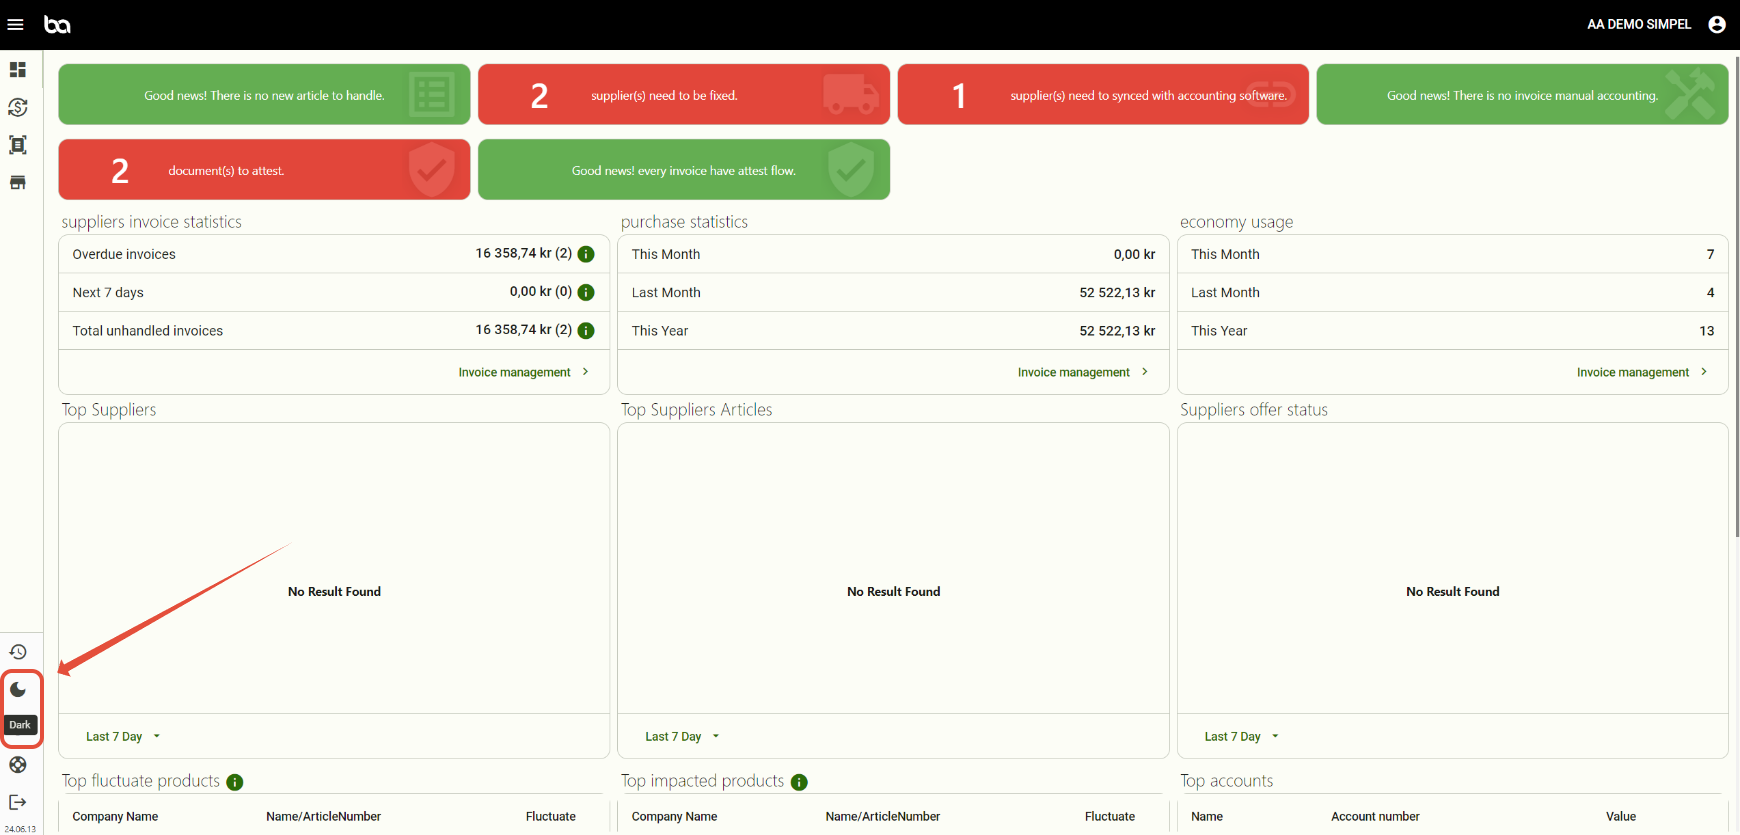Expand the Suppliers offer status Last 7 Day dropdown

[1241, 737]
